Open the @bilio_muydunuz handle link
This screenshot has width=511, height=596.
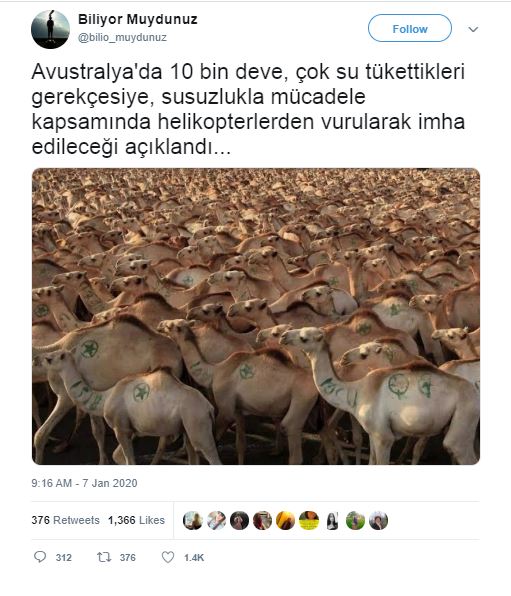[122, 37]
